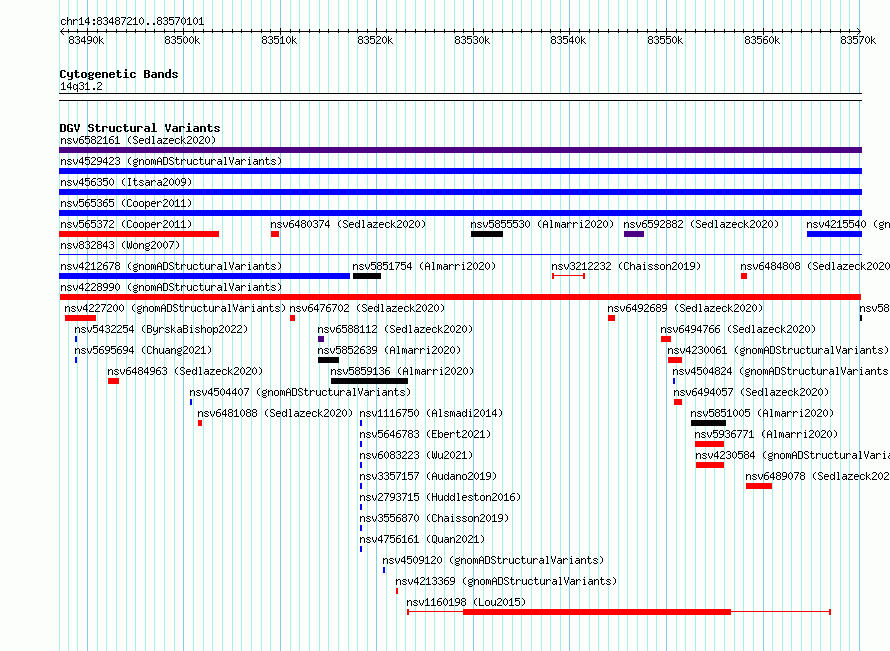Screen dimensions: 890x651
Task: Click the long red nsv4228990 bar
Action: tap(460, 297)
